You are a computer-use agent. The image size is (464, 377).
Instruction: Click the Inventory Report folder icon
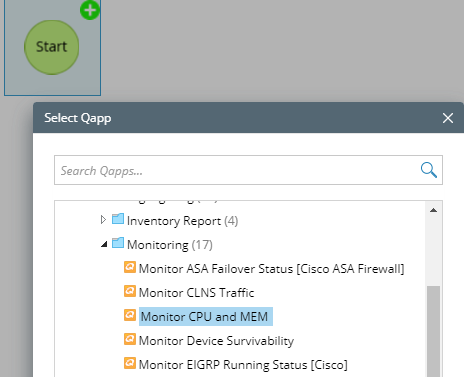[x=118, y=219]
